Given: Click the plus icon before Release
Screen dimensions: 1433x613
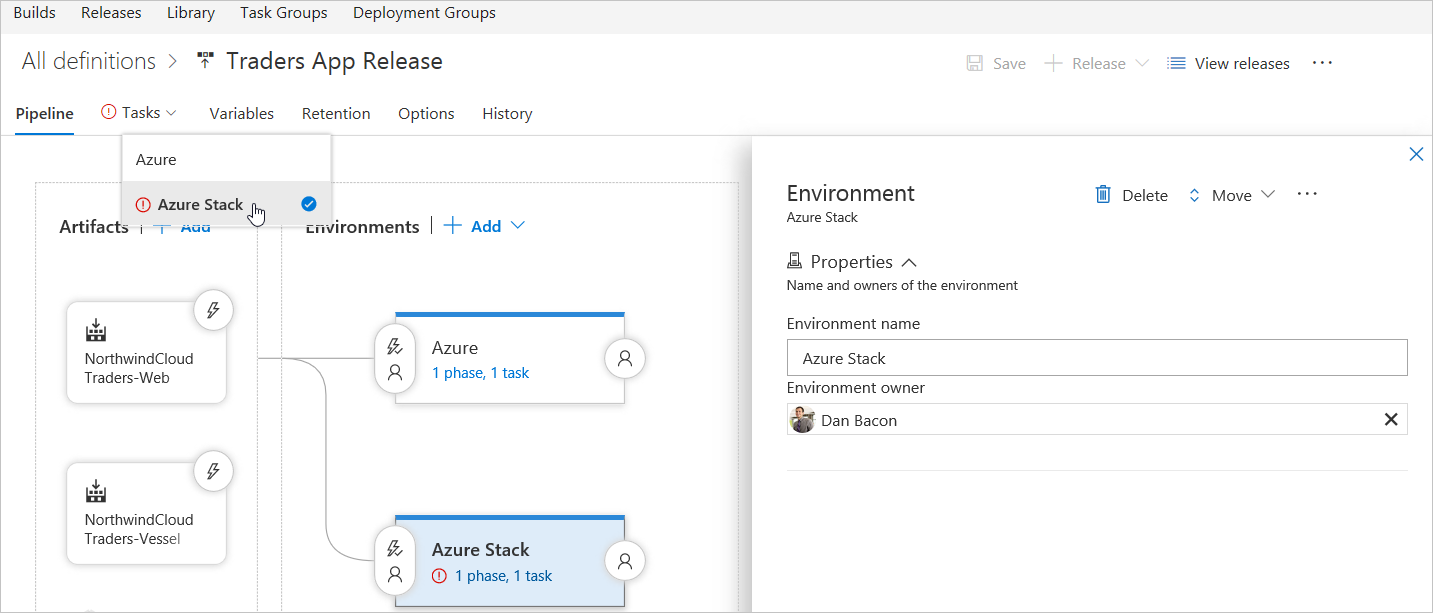Looking at the screenshot, I should click(x=1053, y=63).
